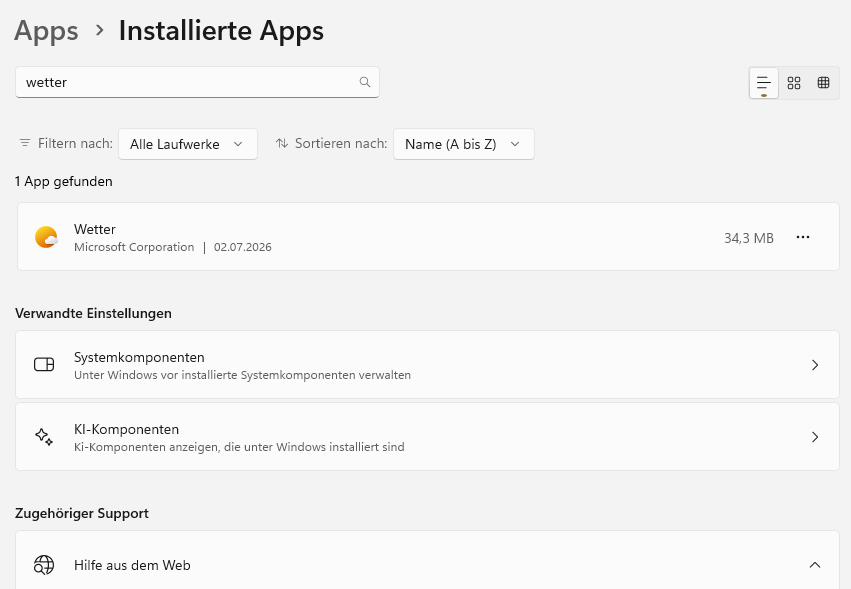851x589 pixels.
Task: Open Systemkomponenten via its chevron
Action: click(x=815, y=365)
